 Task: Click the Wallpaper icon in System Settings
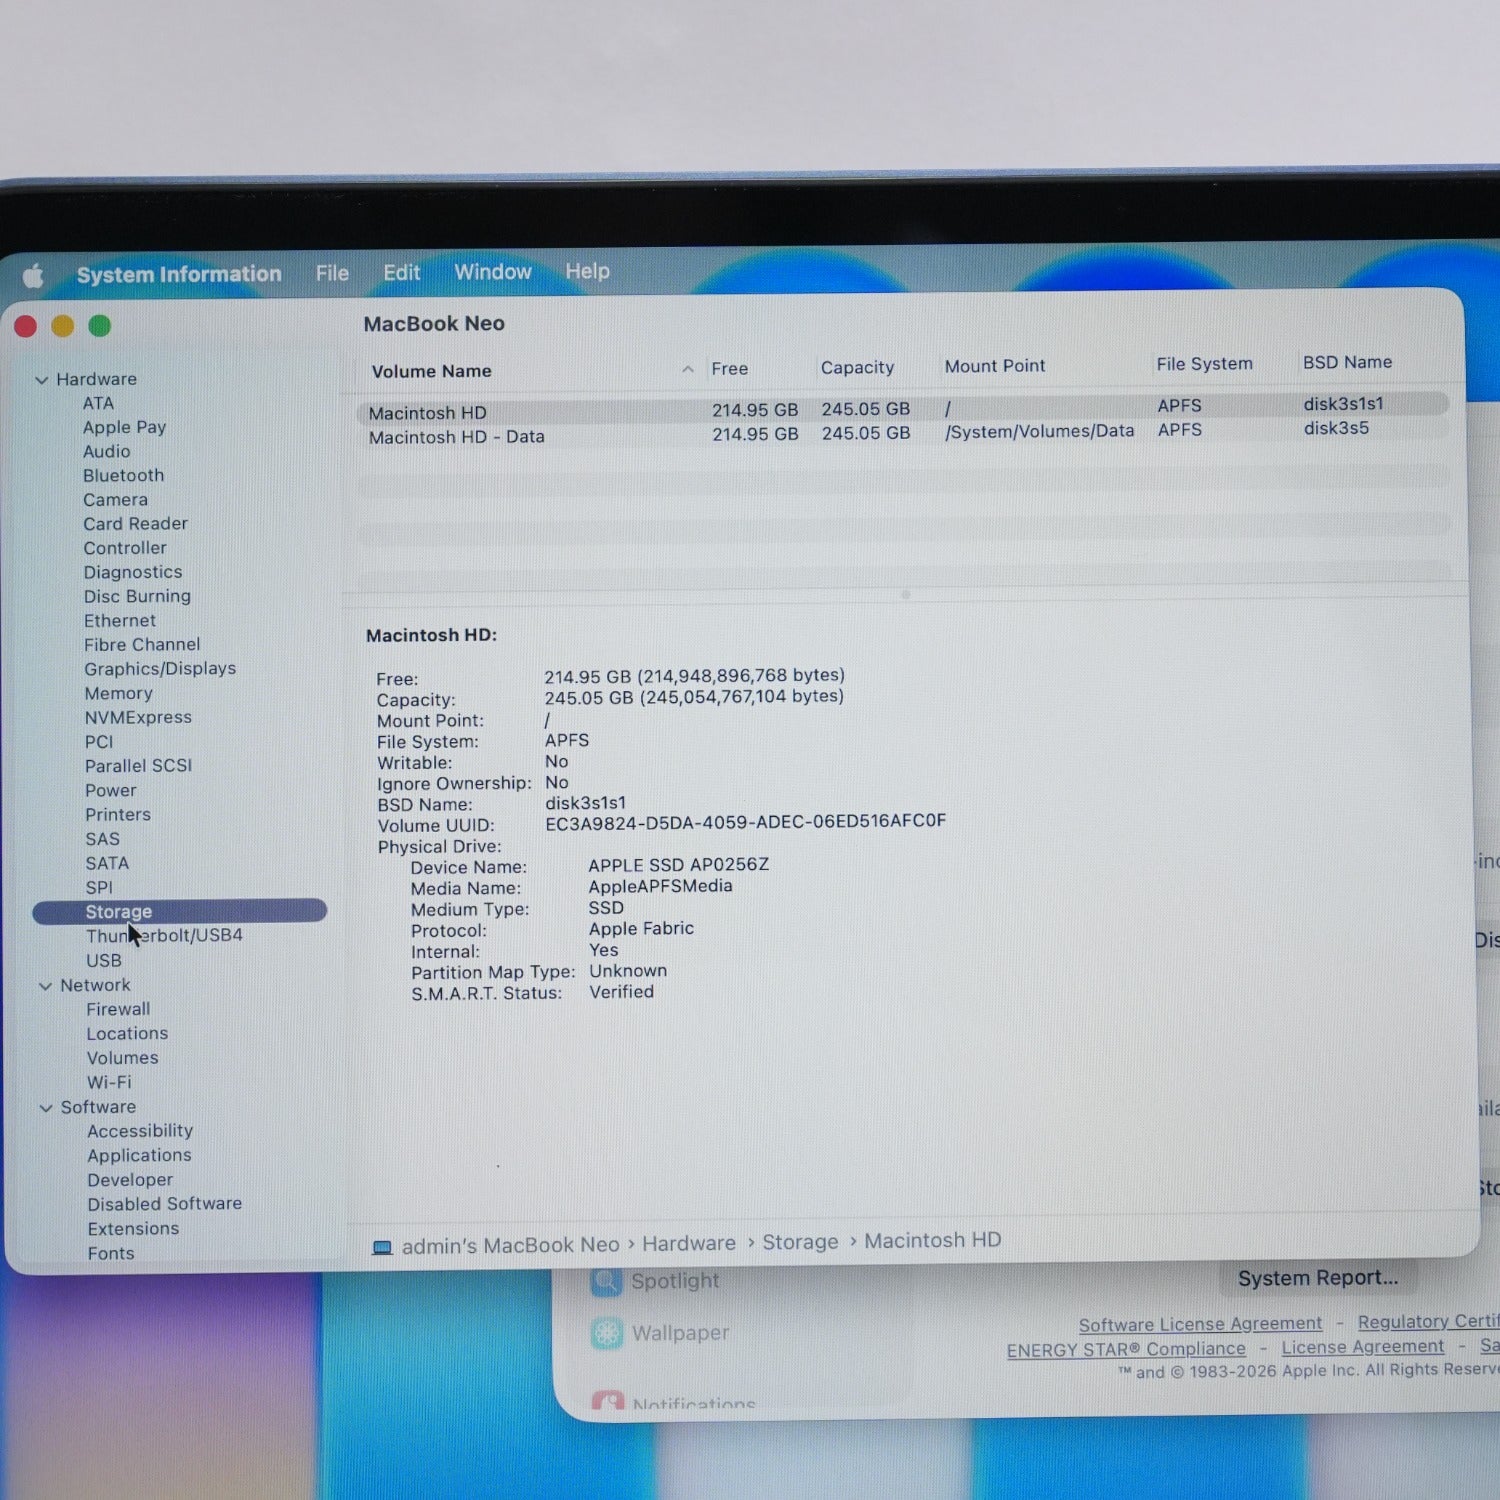[607, 1333]
